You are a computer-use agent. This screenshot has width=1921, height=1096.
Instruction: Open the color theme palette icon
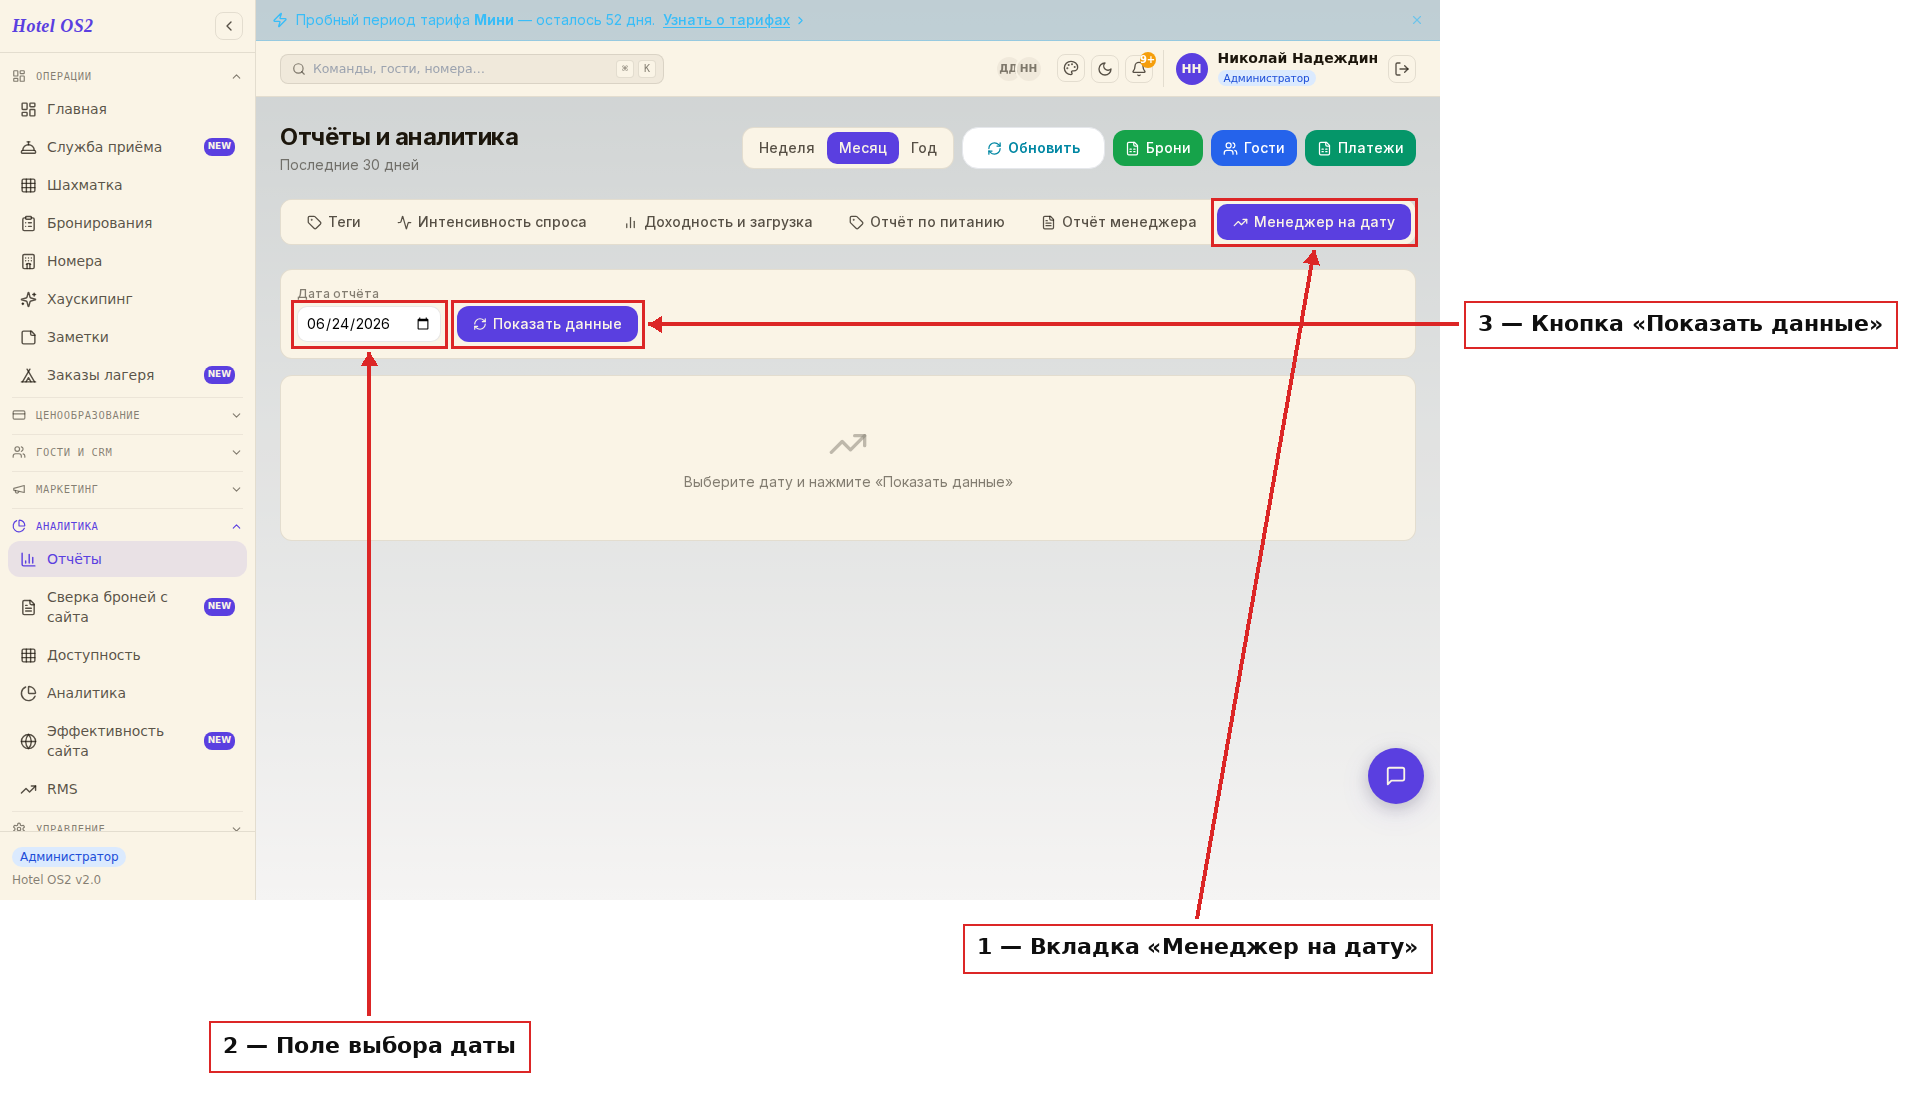[x=1071, y=69]
